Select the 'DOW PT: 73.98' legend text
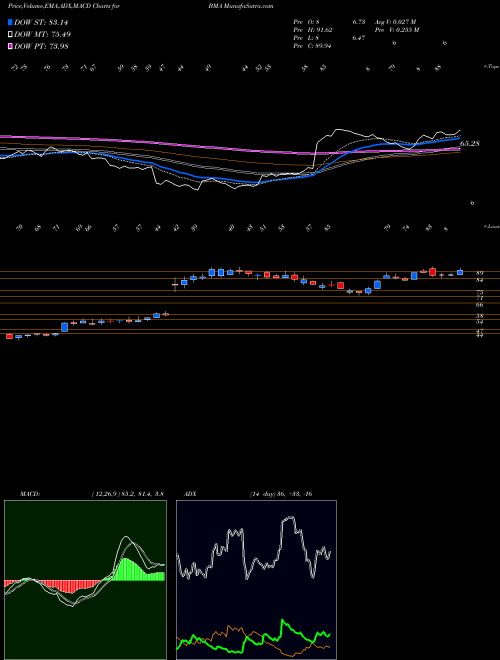Screen dimensions: 500x660 point(42,46)
